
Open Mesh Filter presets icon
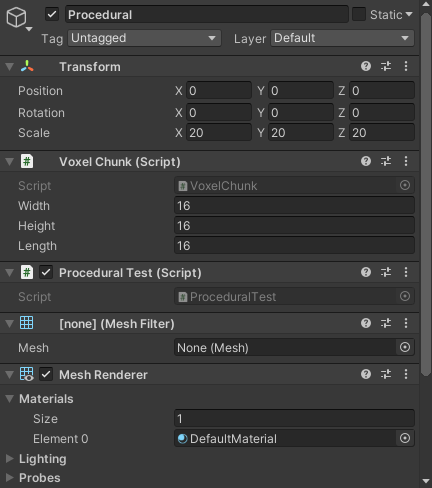(x=386, y=323)
